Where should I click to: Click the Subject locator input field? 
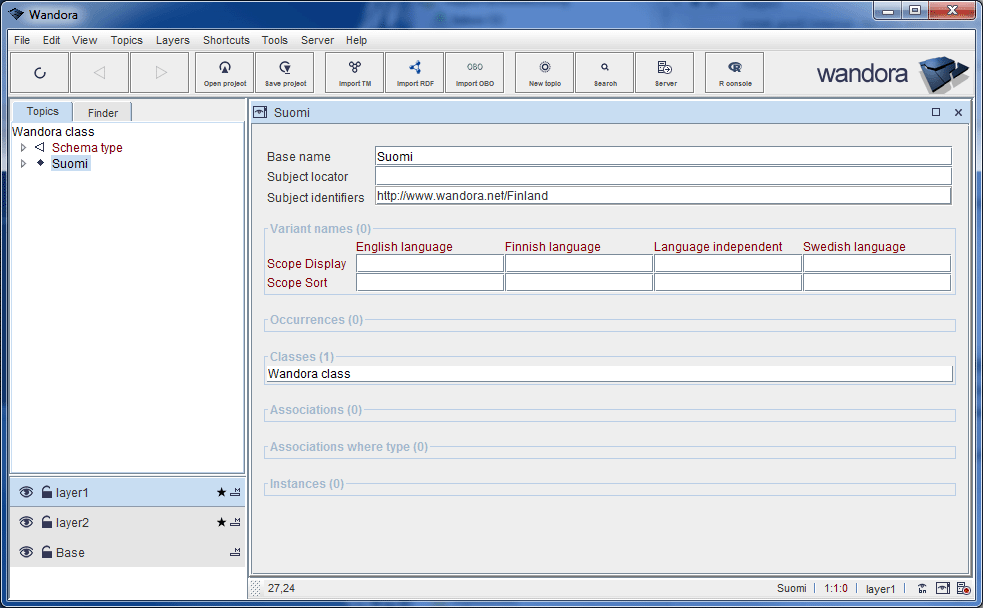click(x=661, y=175)
